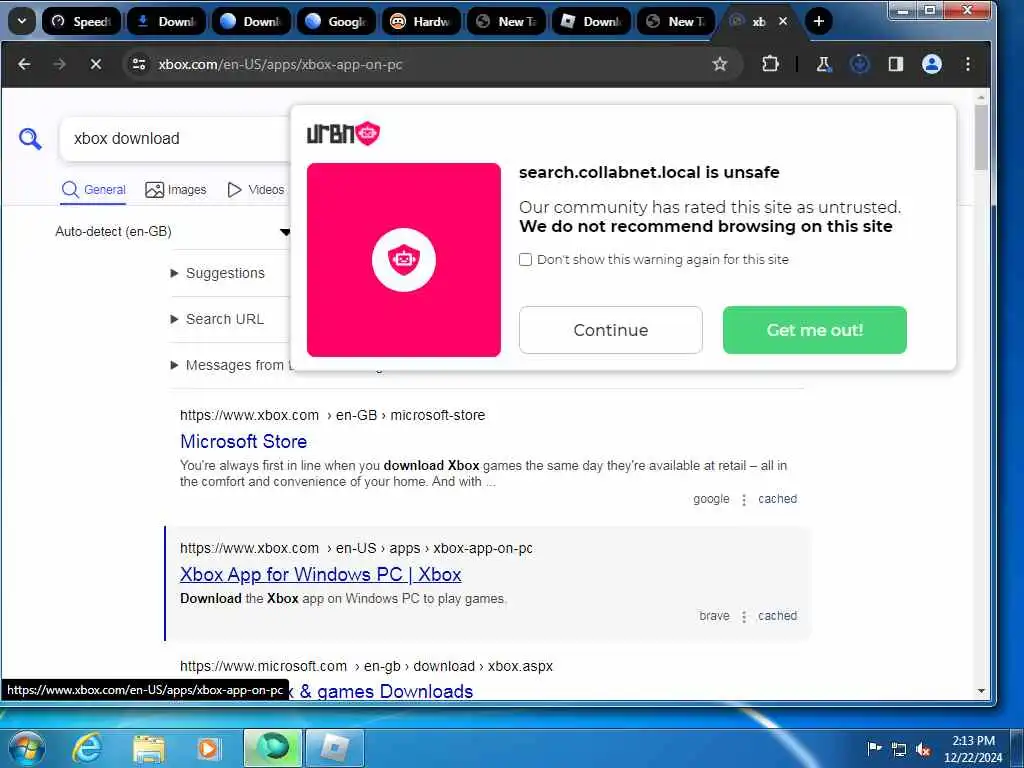Click the brave engine label
Viewport: 1024px width, 768px height.
pyautogui.click(x=714, y=616)
